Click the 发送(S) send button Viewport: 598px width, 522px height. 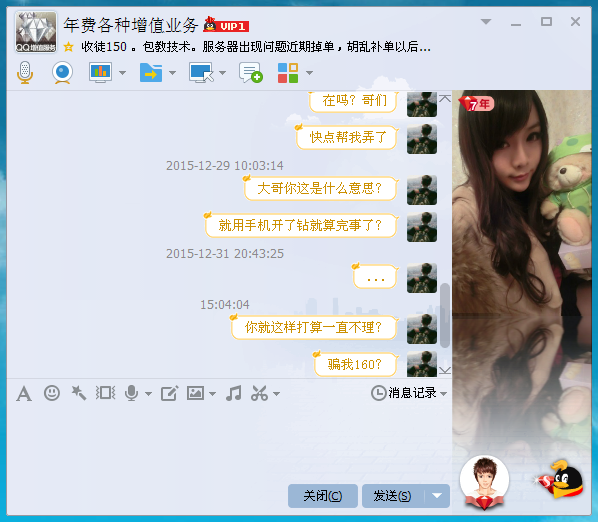coord(393,496)
